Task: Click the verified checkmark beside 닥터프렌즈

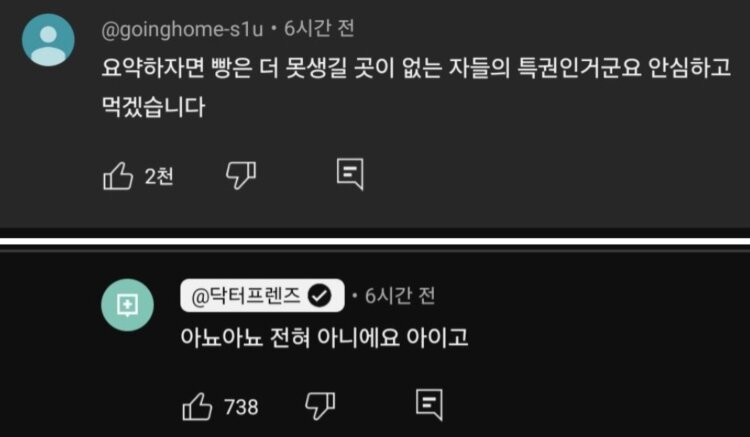Action: tap(320, 296)
